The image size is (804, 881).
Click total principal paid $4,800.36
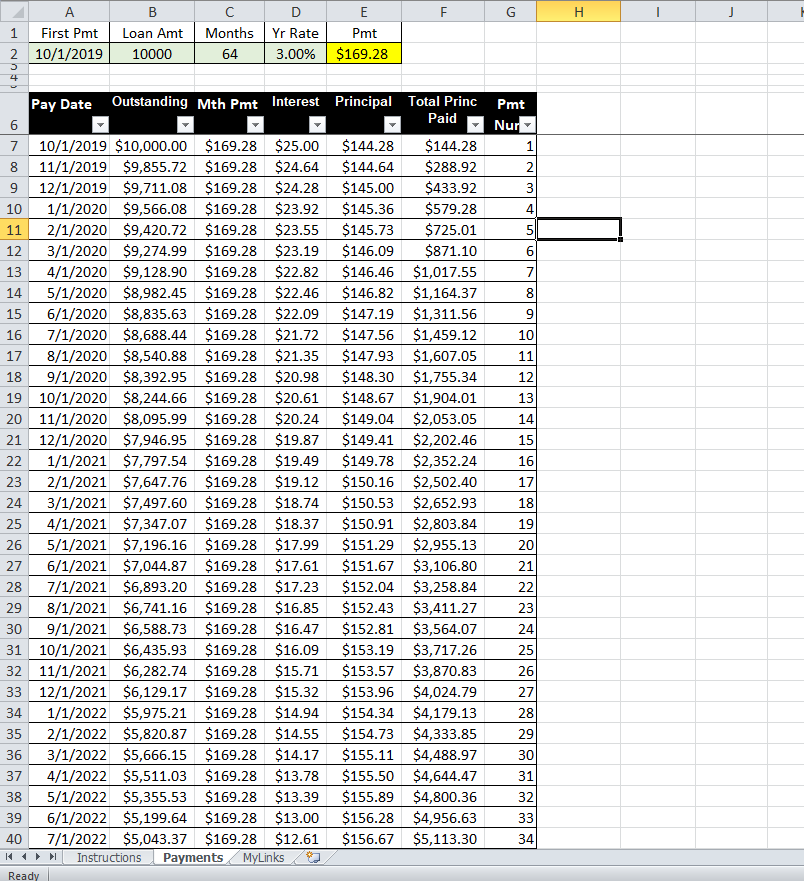443,797
